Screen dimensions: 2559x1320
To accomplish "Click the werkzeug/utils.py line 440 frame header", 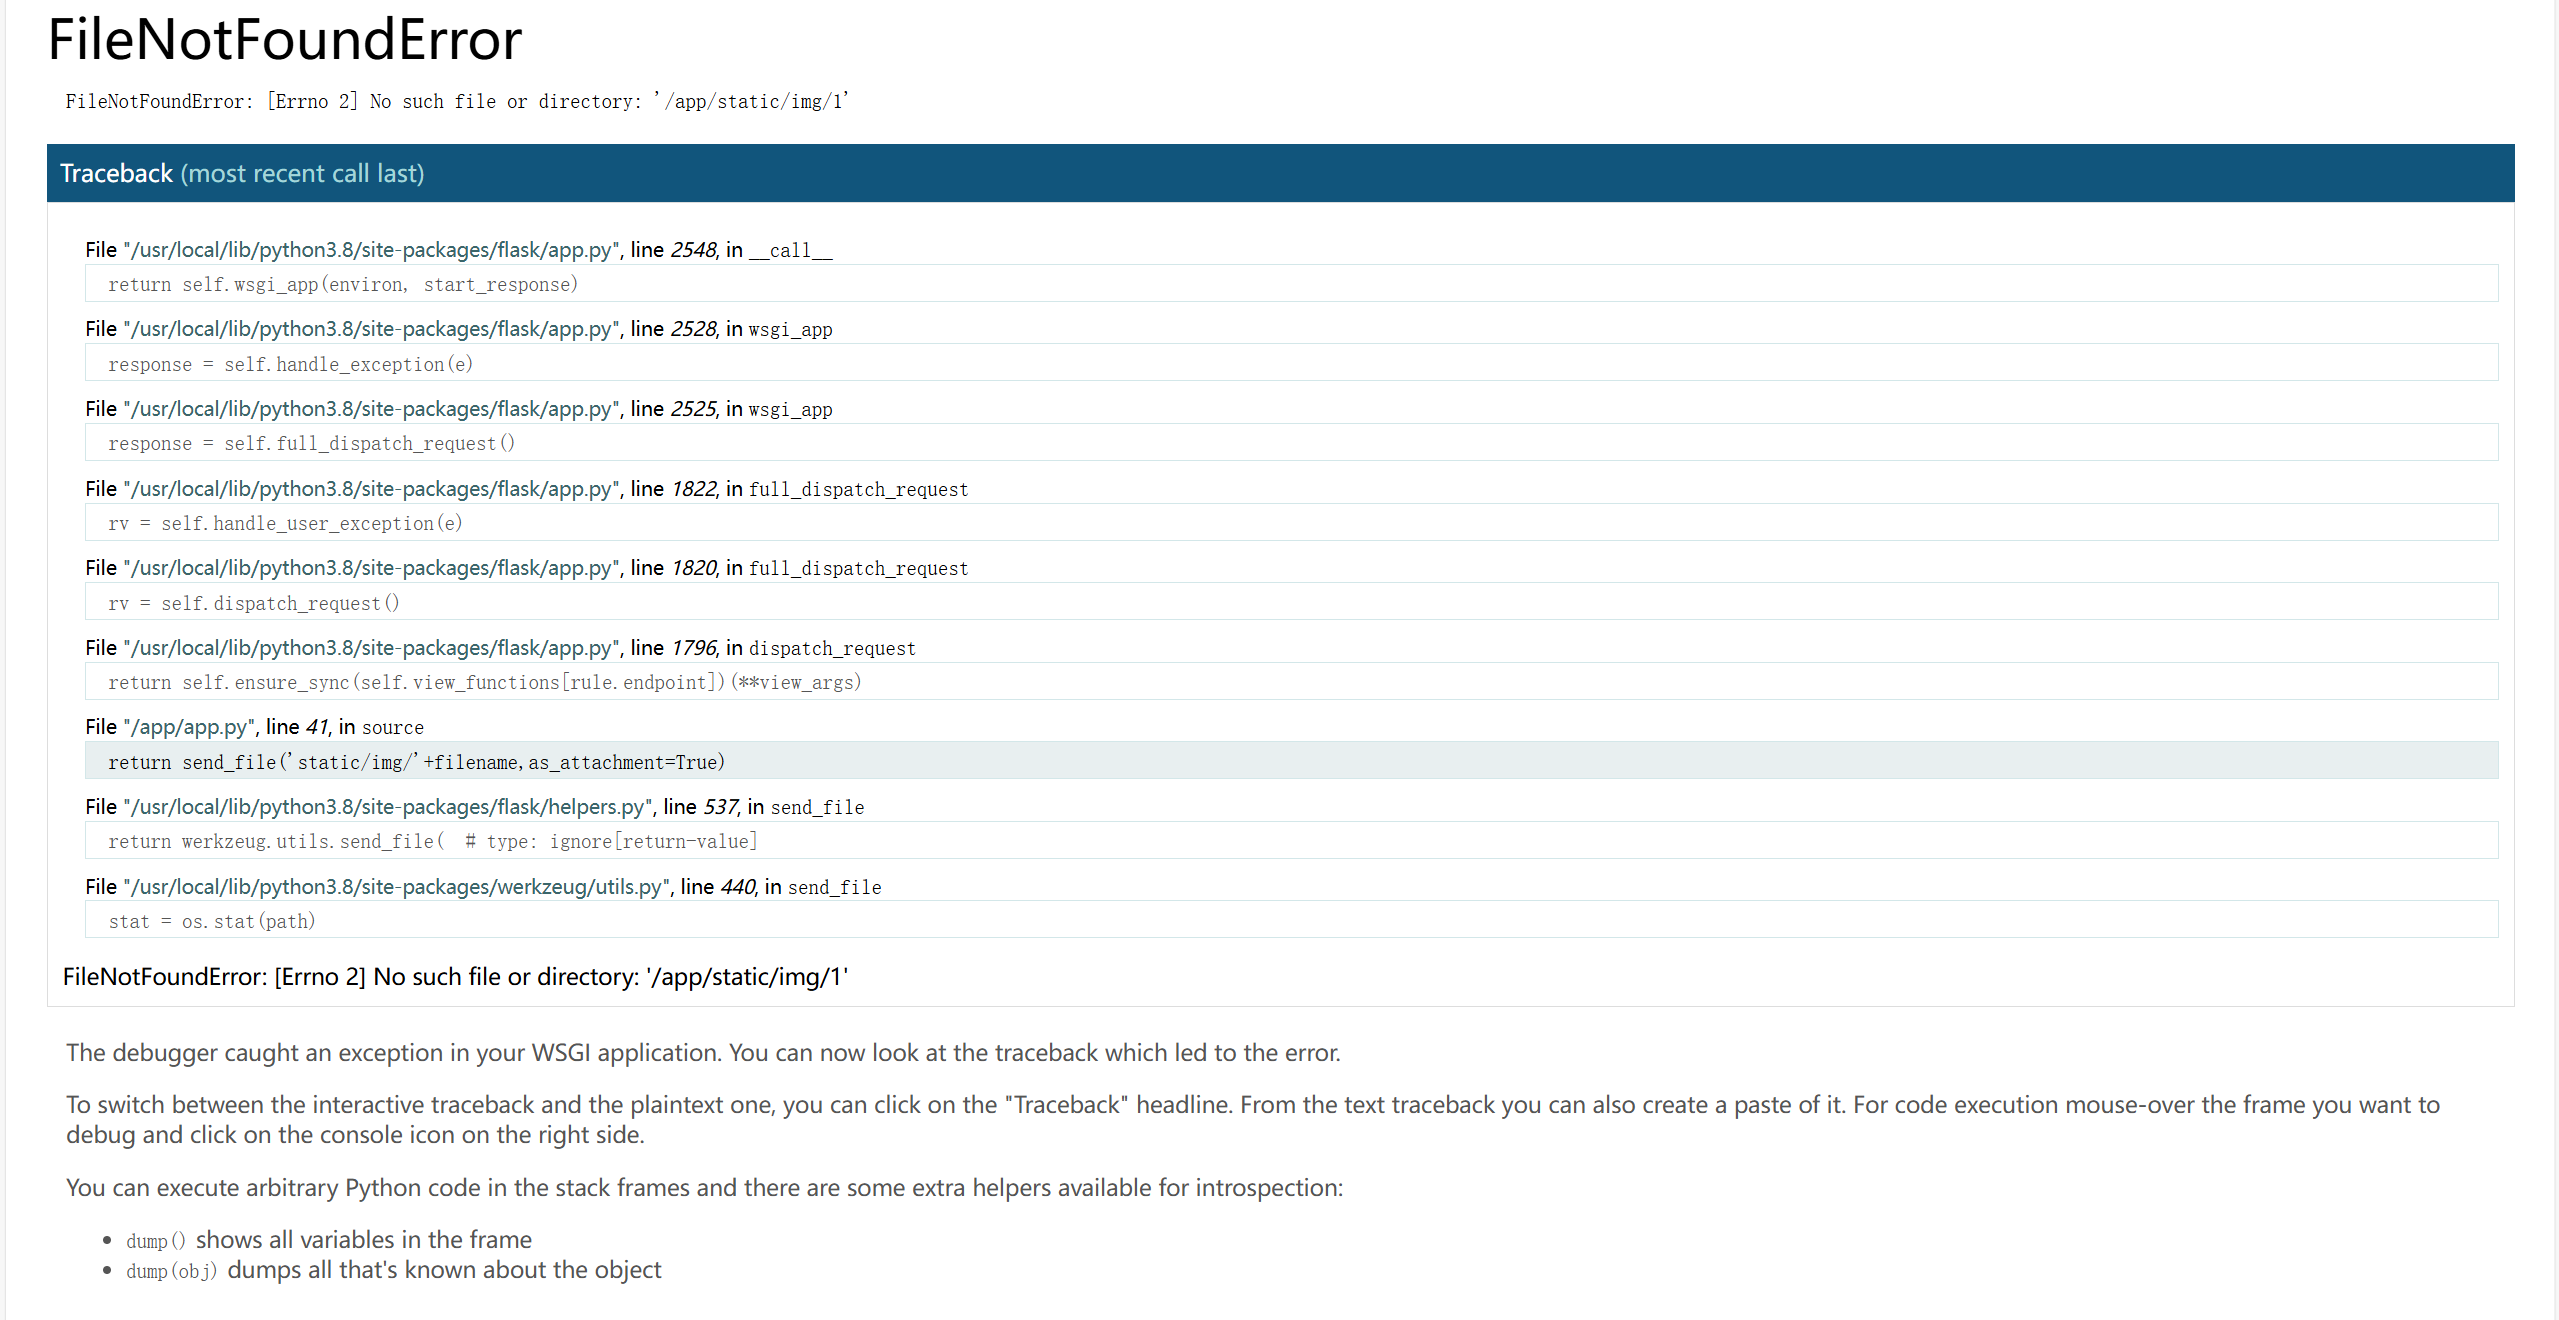I will pyautogui.click(x=483, y=887).
